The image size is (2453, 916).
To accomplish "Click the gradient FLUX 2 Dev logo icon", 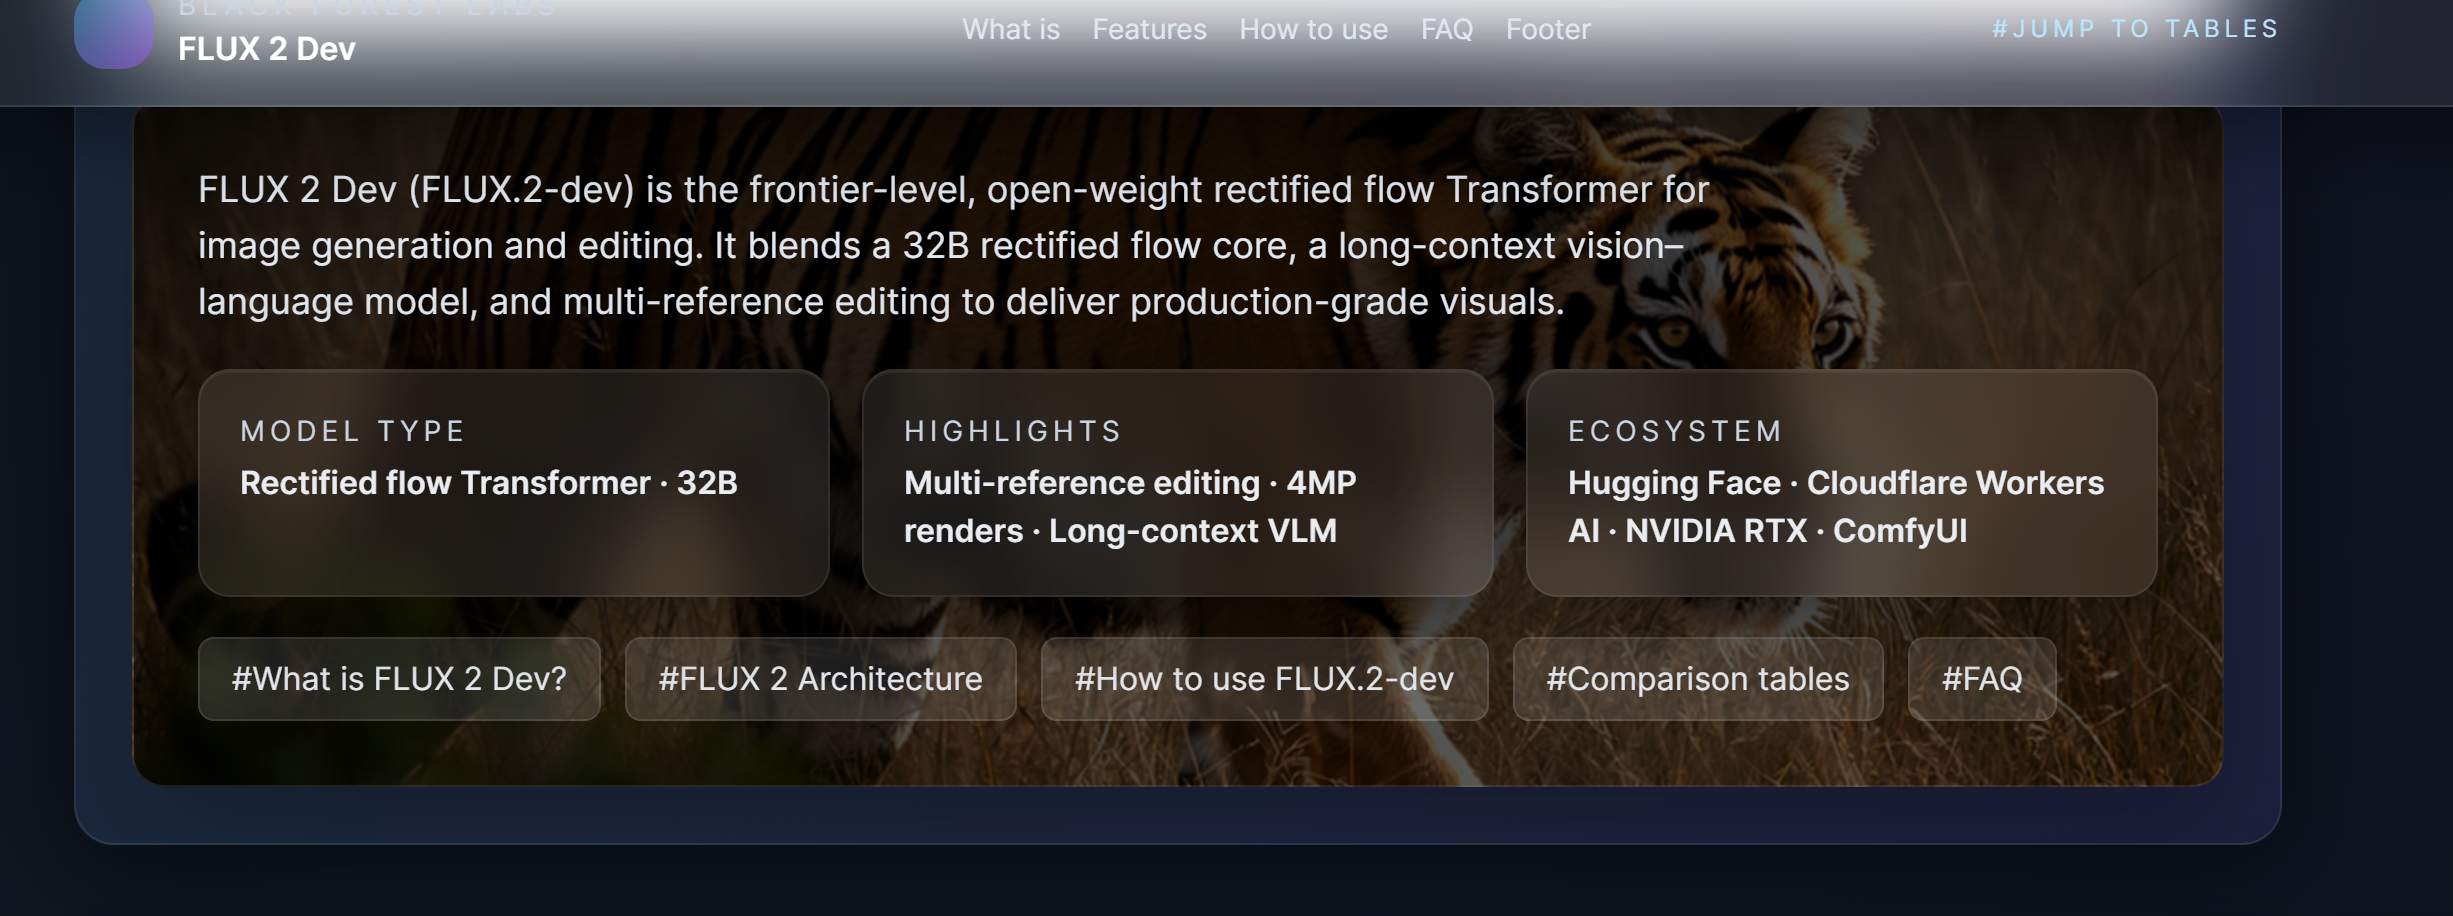I will [x=113, y=33].
